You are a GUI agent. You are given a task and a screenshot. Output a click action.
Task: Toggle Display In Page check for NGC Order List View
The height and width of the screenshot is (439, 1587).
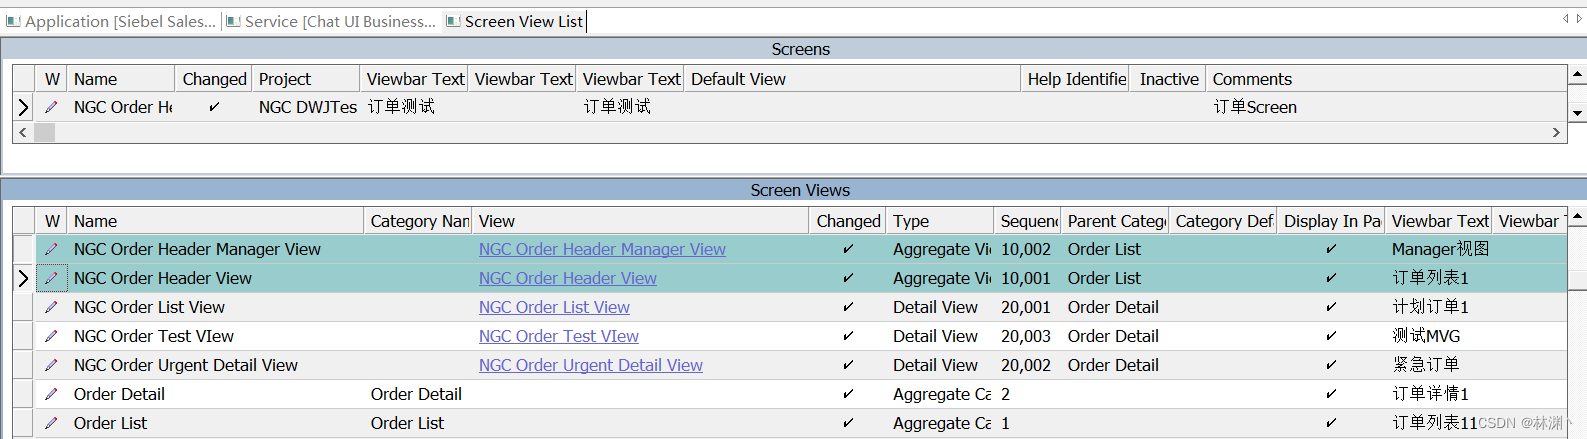click(x=1331, y=307)
